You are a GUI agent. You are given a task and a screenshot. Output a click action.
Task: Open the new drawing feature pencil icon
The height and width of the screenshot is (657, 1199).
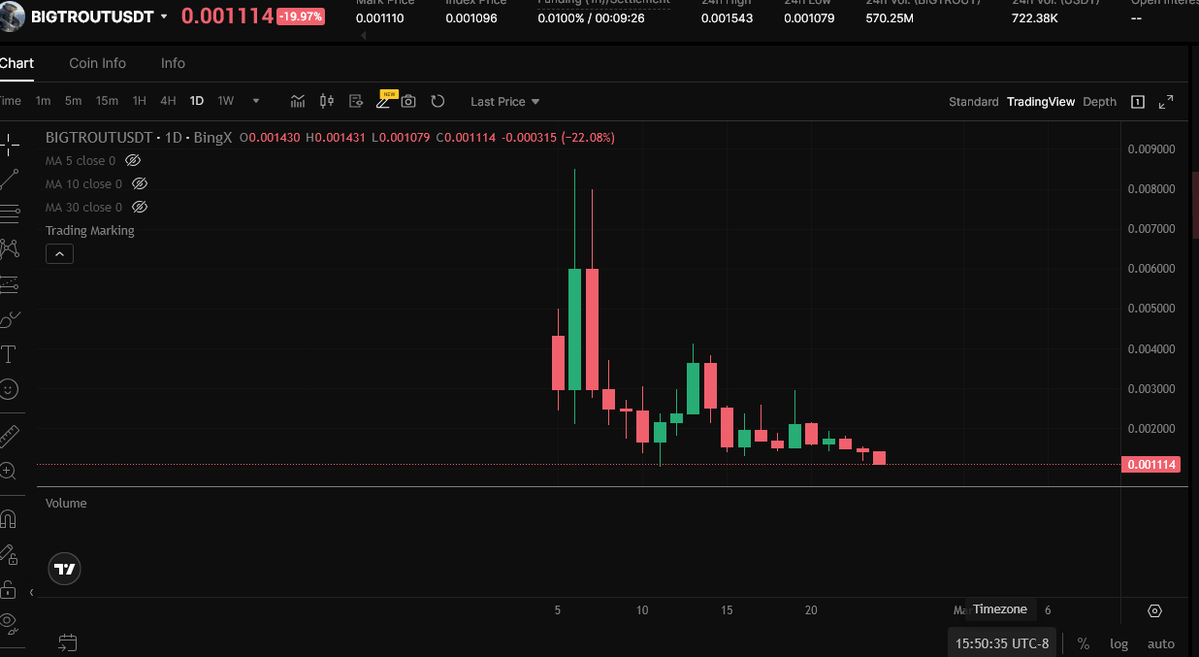[x=383, y=101]
